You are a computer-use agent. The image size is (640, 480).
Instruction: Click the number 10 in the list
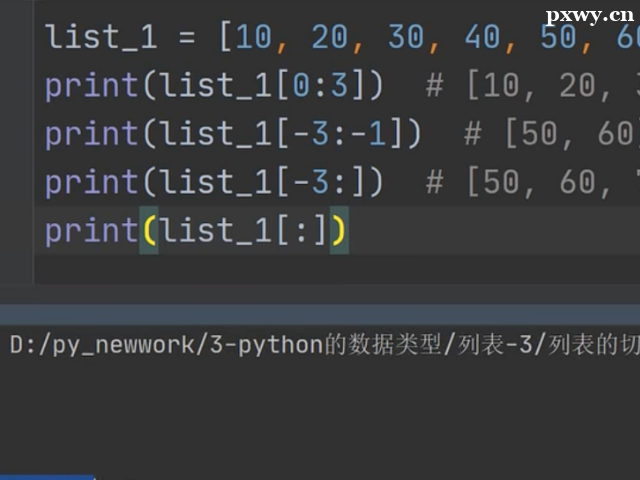coord(253,38)
